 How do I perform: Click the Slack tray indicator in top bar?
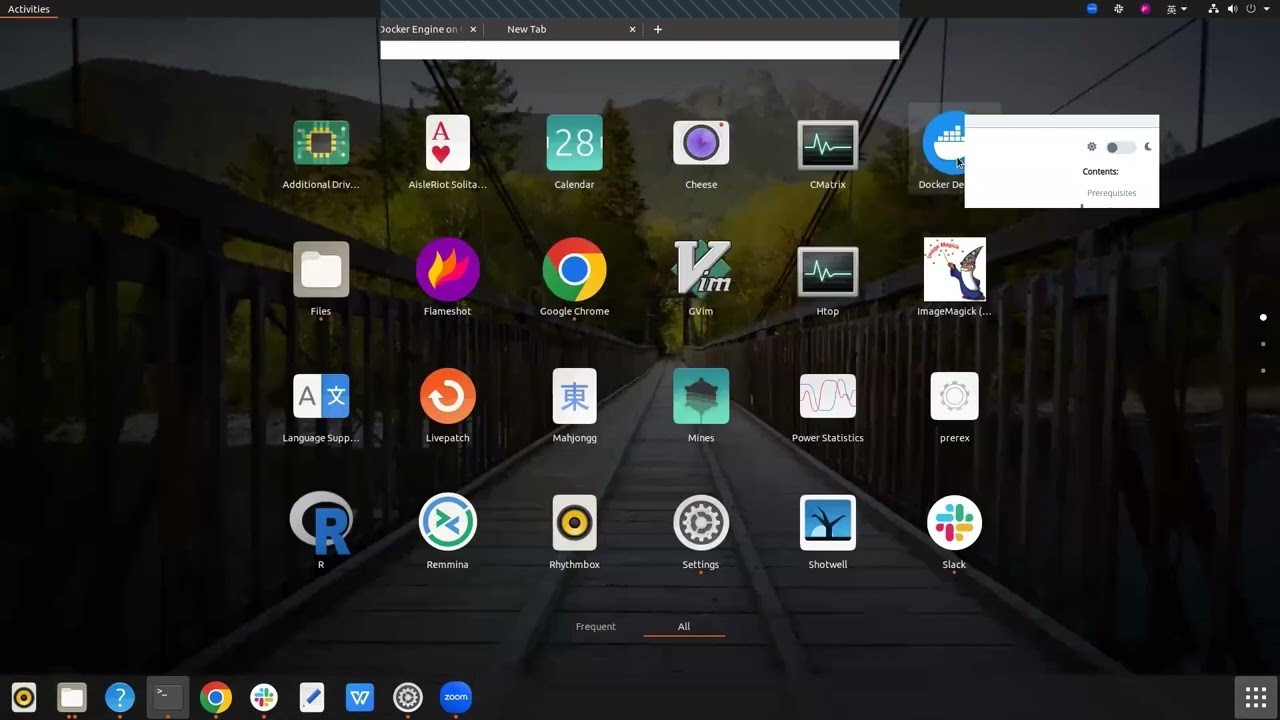tap(1119, 9)
